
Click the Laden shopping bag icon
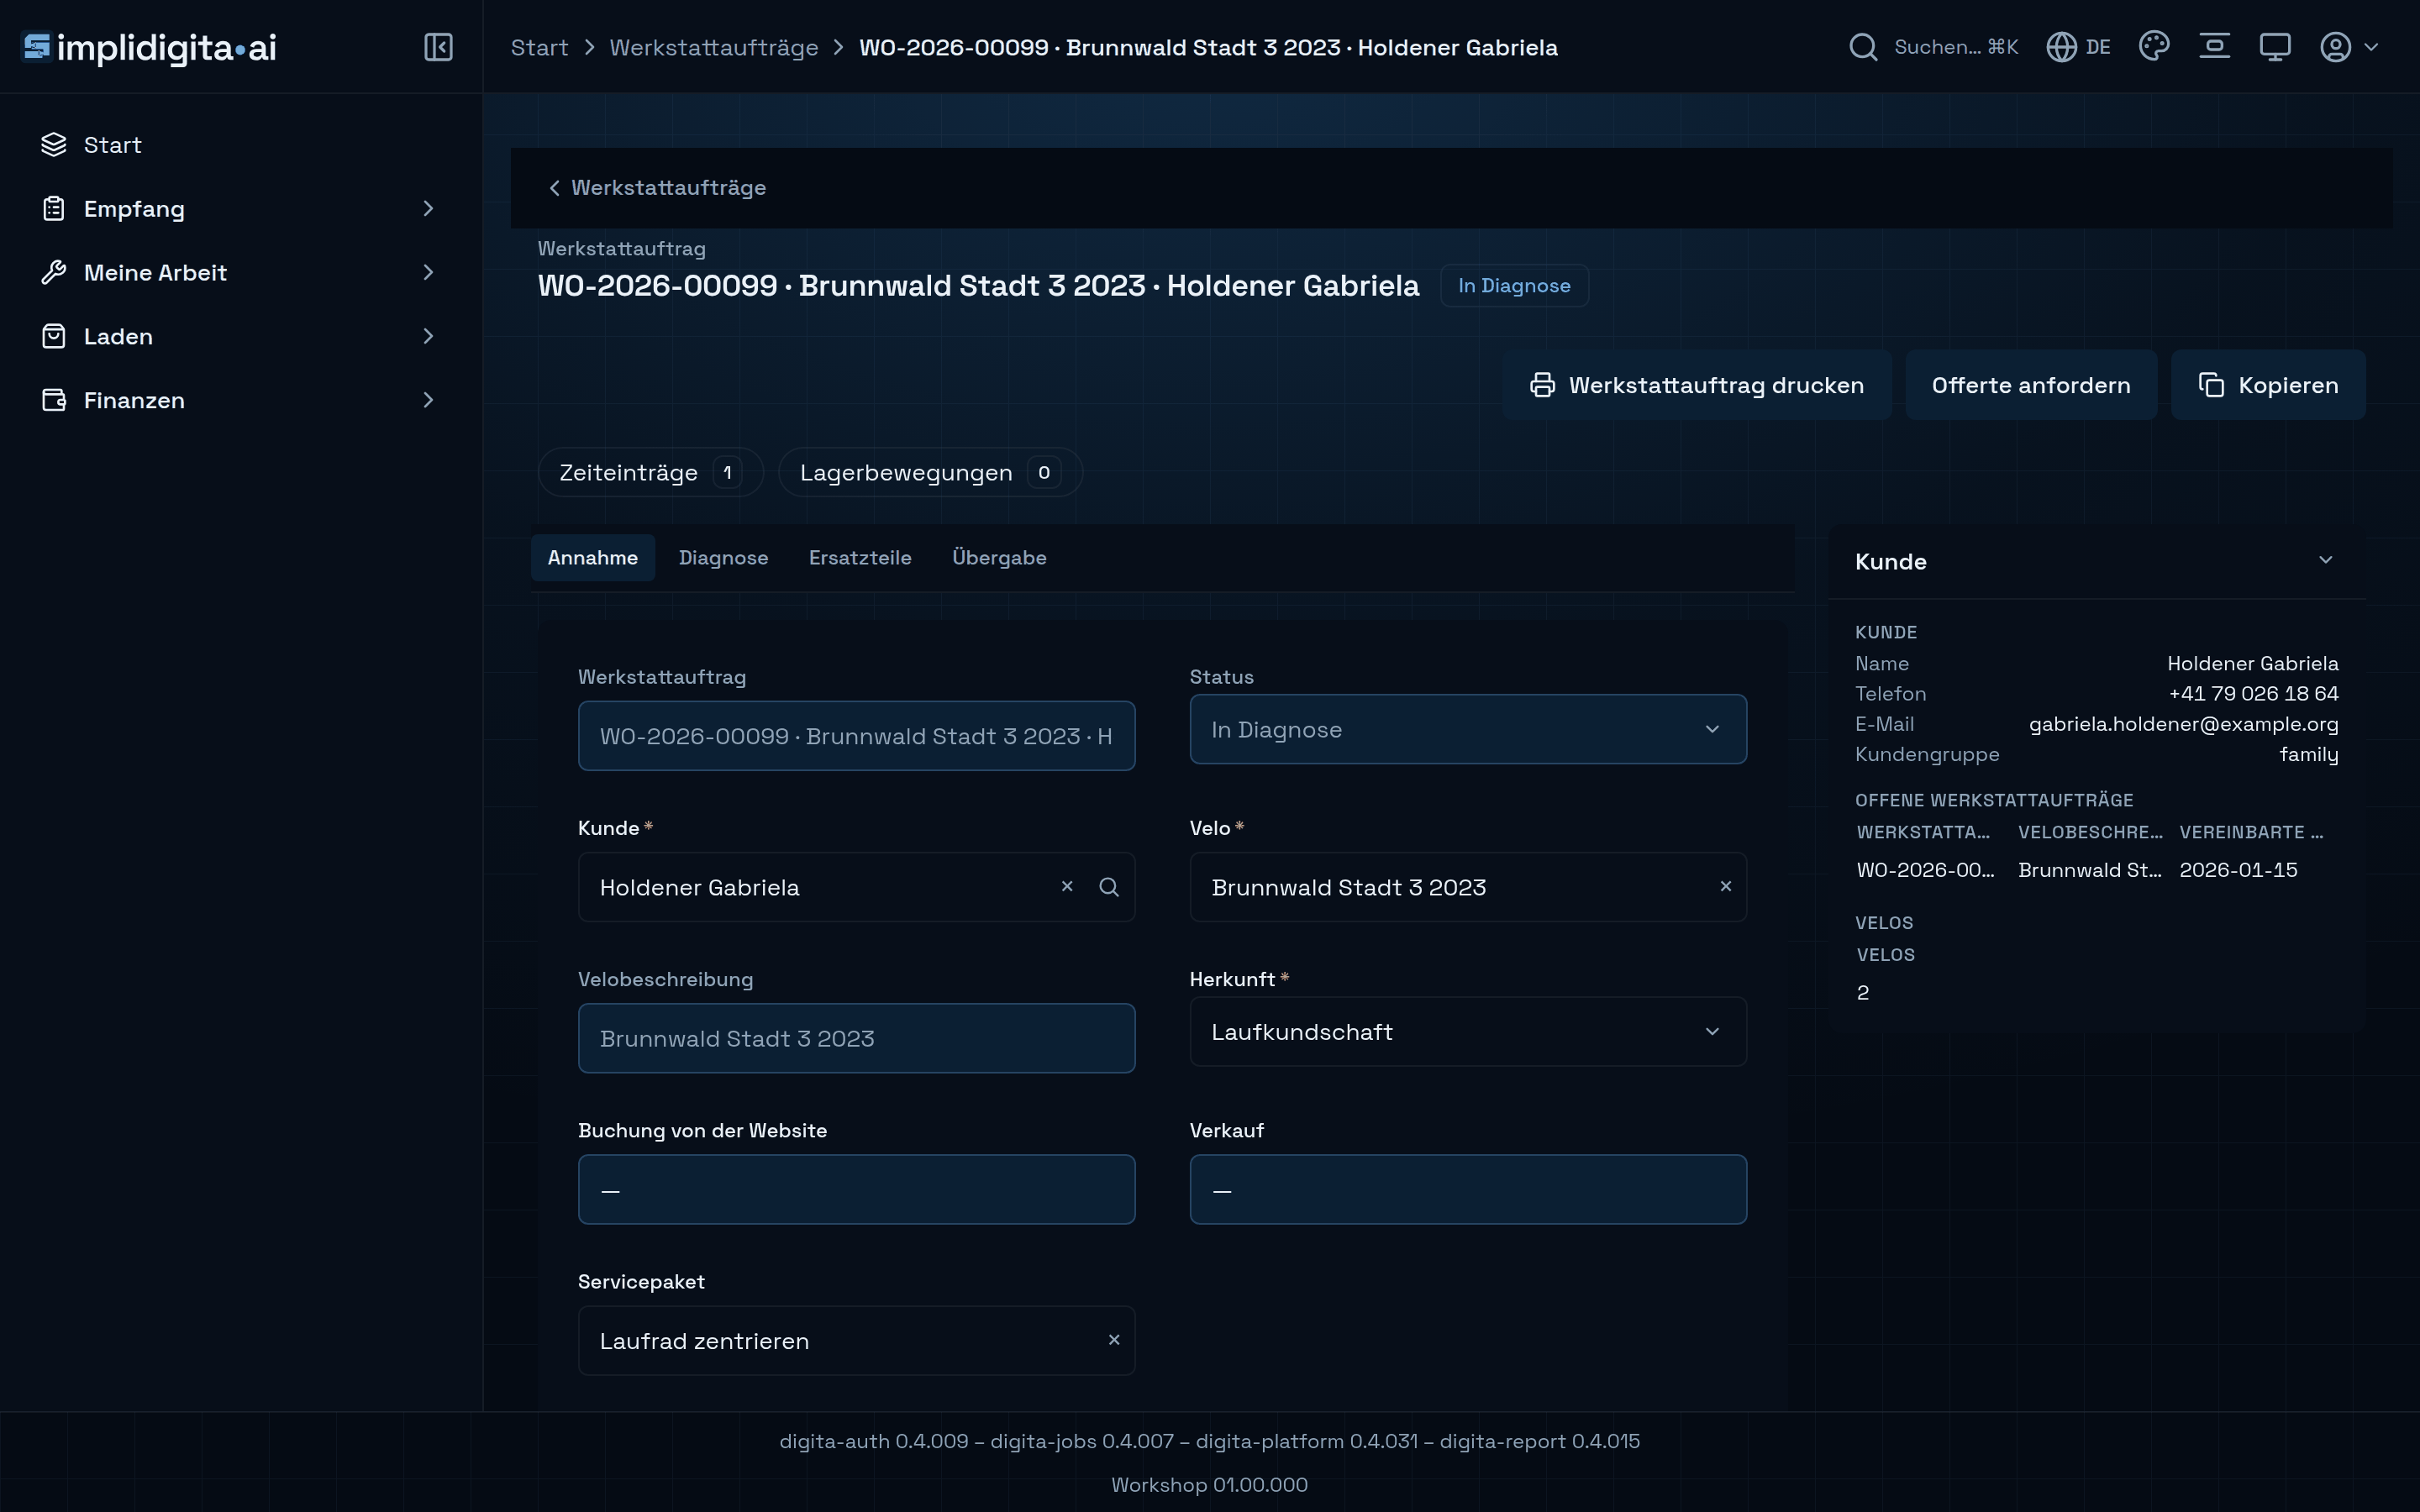54,336
